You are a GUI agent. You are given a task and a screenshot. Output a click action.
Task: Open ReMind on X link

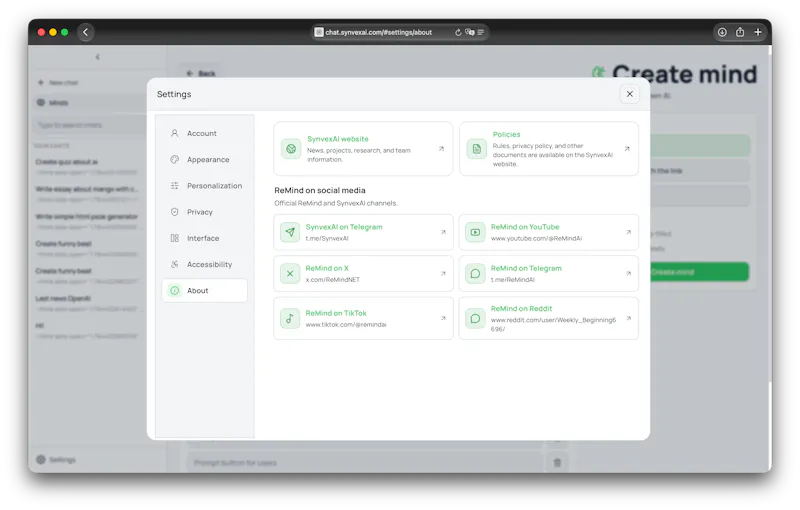pyautogui.click(x=363, y=273)
